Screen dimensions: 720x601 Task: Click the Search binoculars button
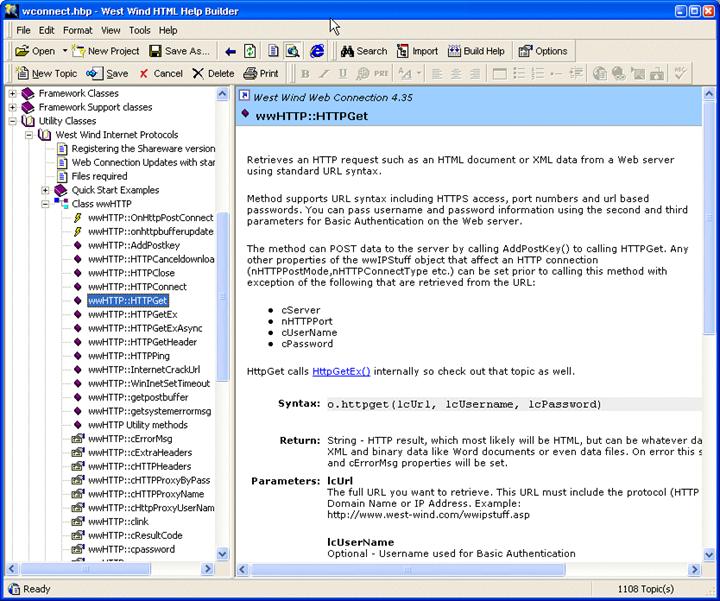click(x=364, y=51)
